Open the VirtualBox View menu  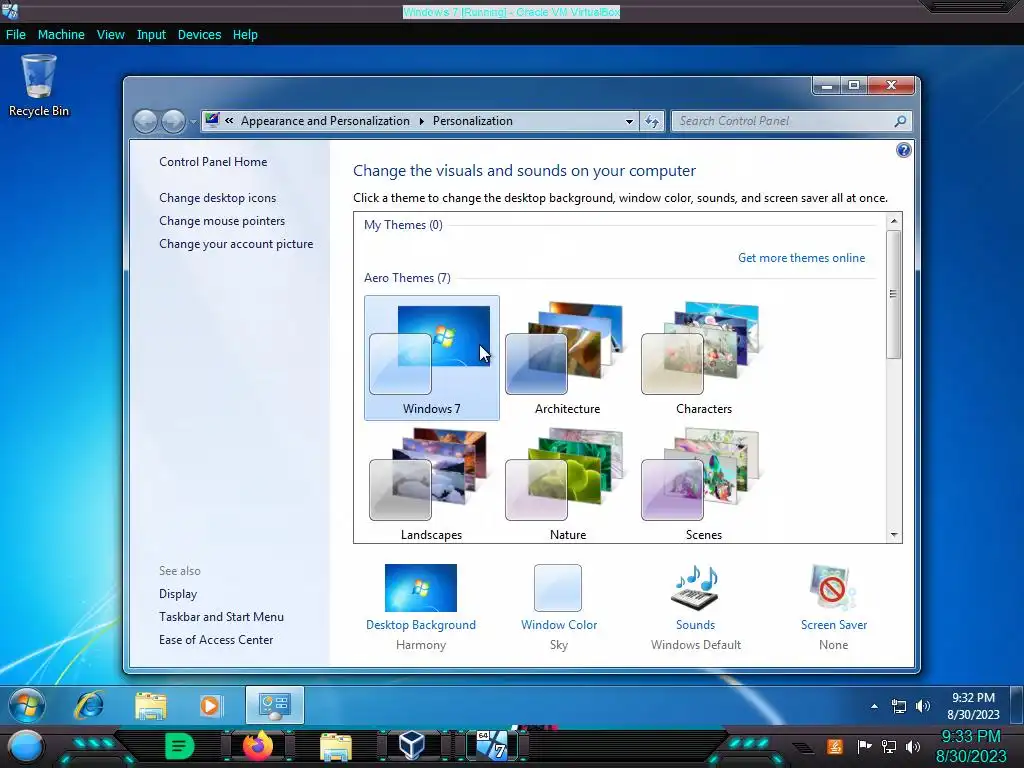coord(110,35)
